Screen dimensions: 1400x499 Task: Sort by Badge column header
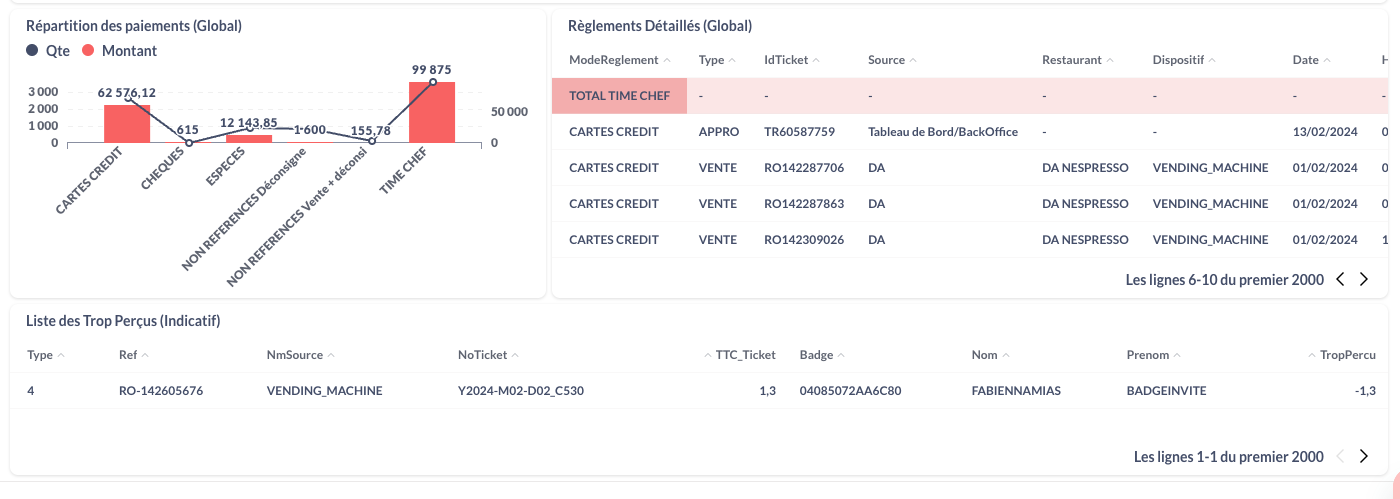coord(817,355)
